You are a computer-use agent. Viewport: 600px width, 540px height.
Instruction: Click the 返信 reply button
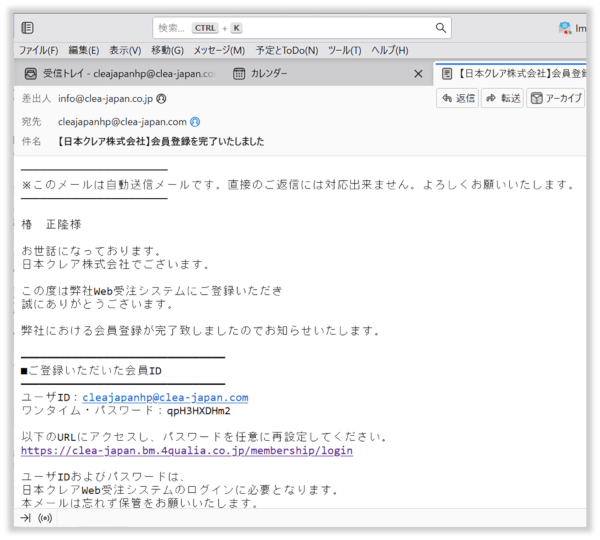(x=458, y=98)
